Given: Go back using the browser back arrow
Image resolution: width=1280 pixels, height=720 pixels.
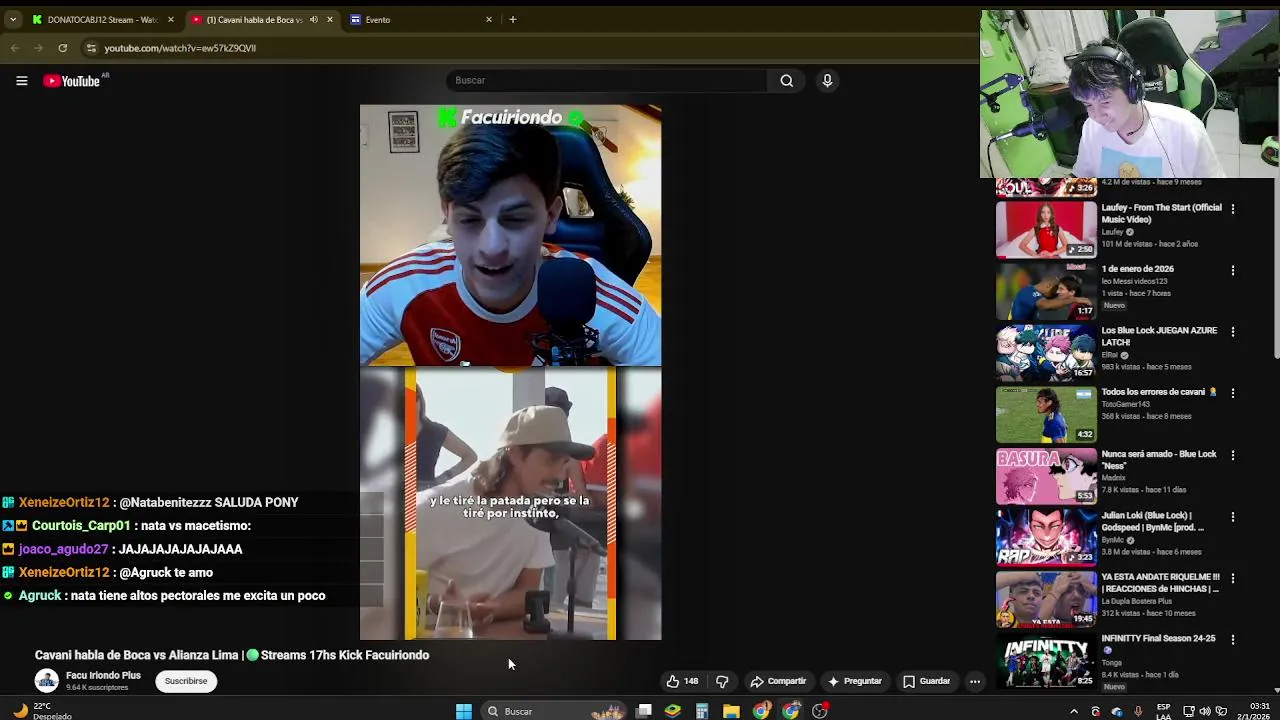Looking at the screenshot, I should [15, 48].
